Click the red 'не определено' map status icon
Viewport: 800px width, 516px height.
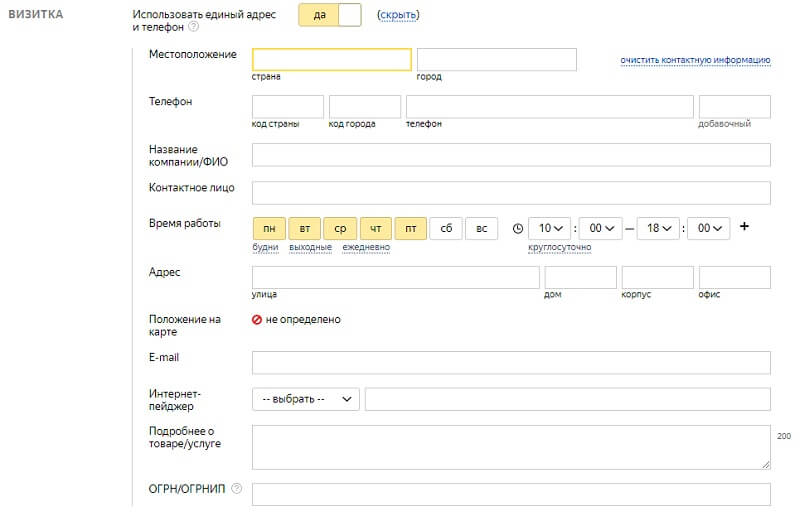[257, 320]
